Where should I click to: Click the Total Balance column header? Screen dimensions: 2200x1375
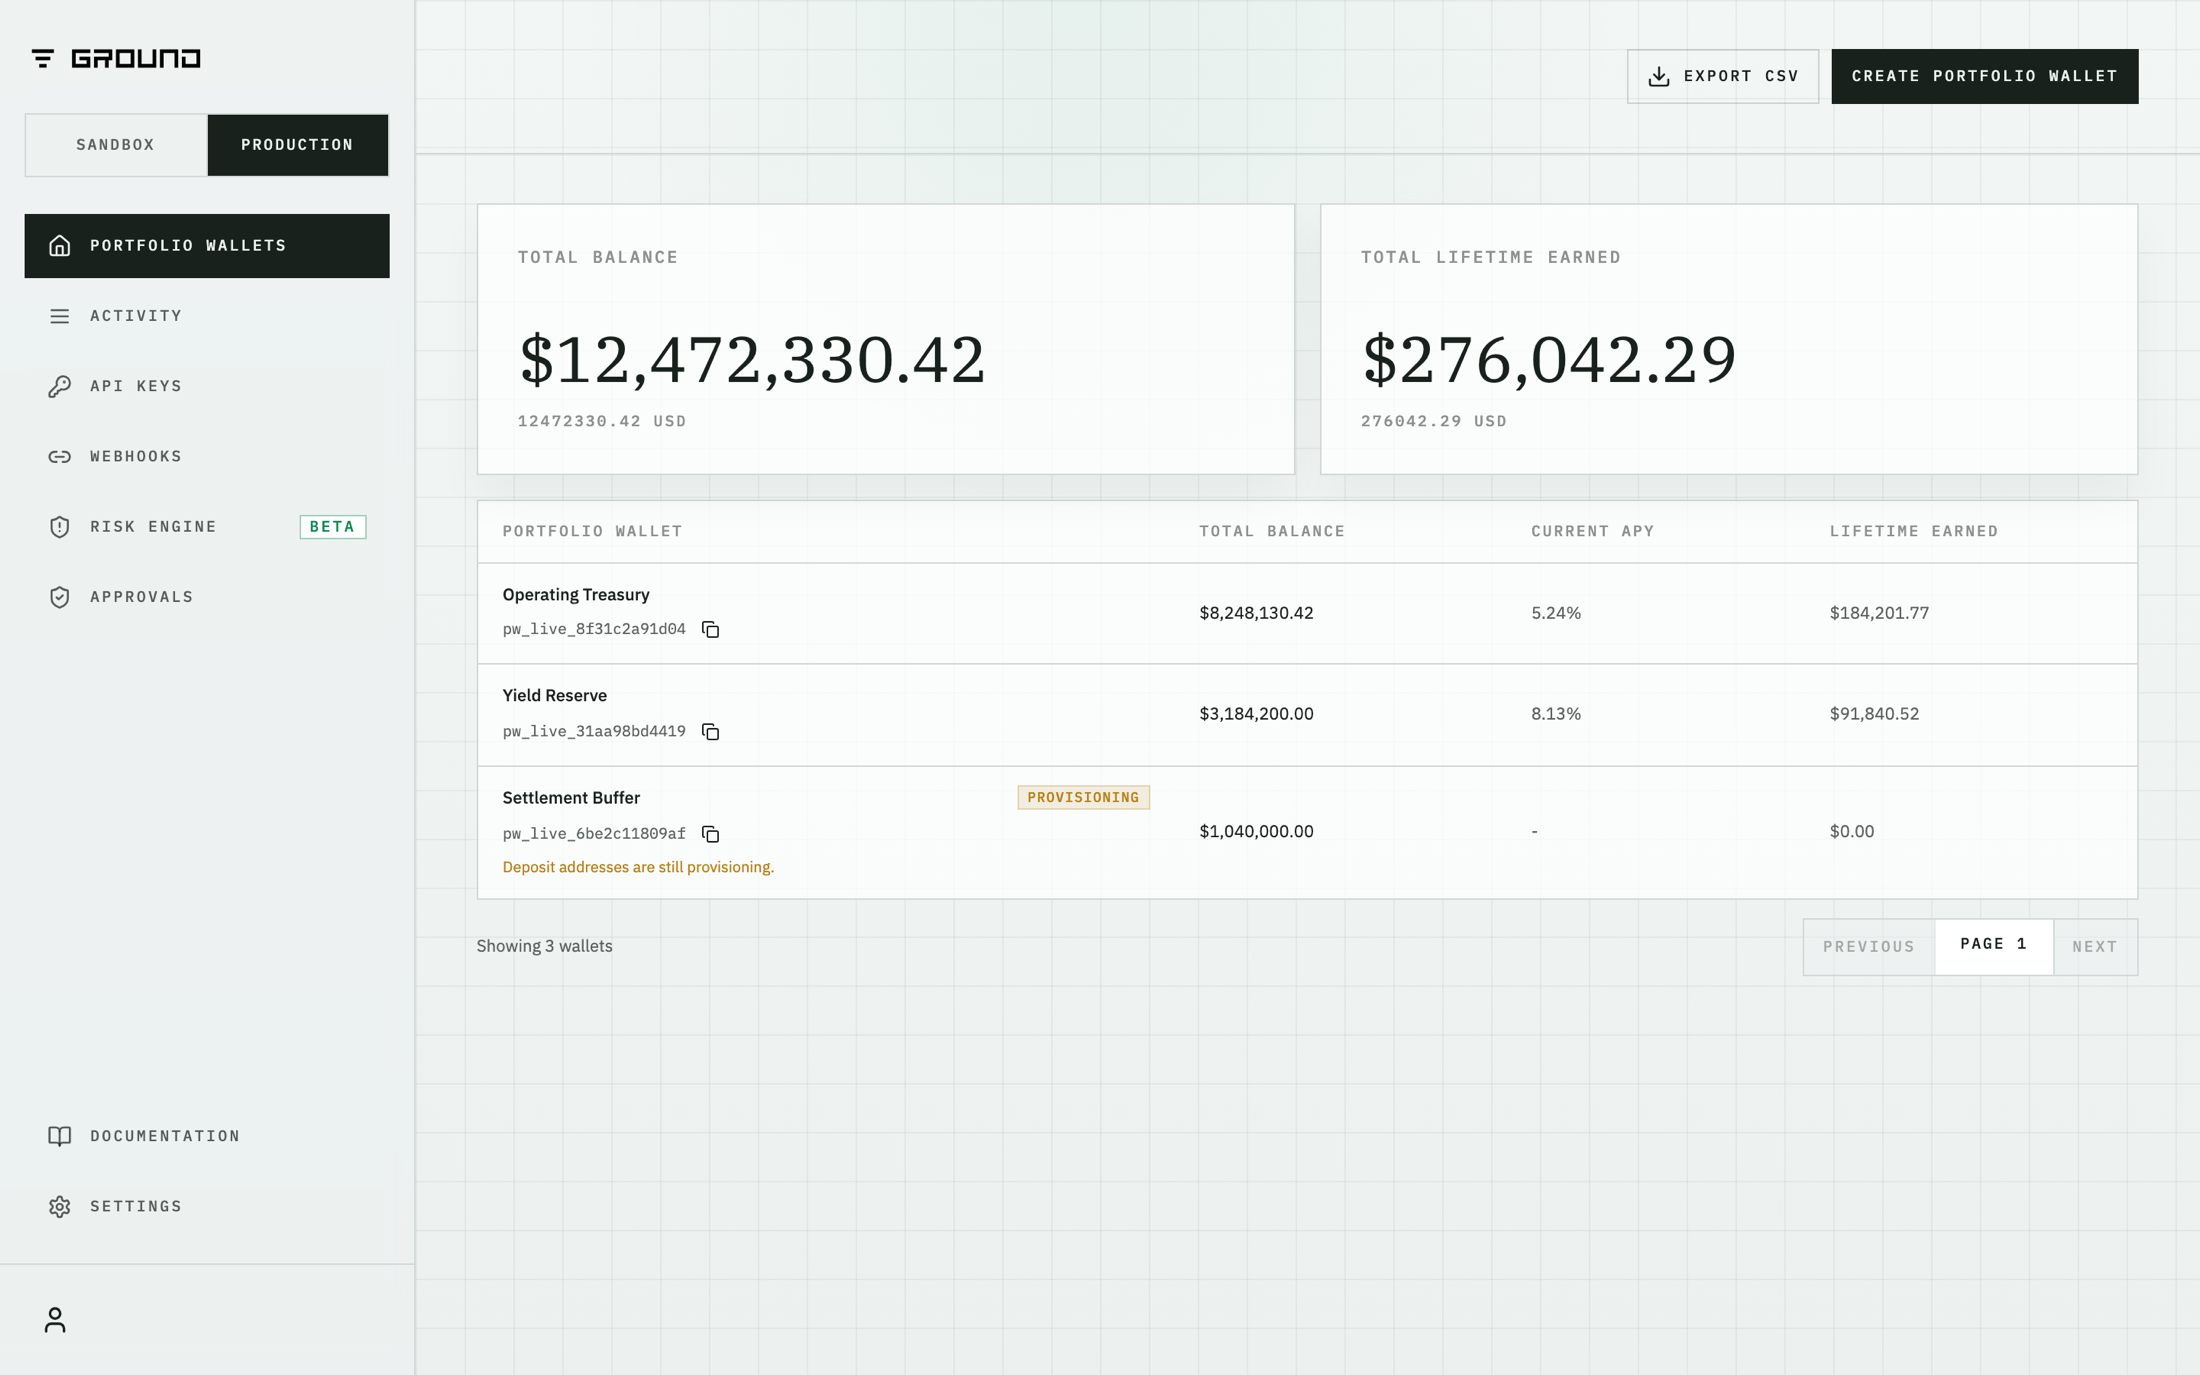(1273, 531)
